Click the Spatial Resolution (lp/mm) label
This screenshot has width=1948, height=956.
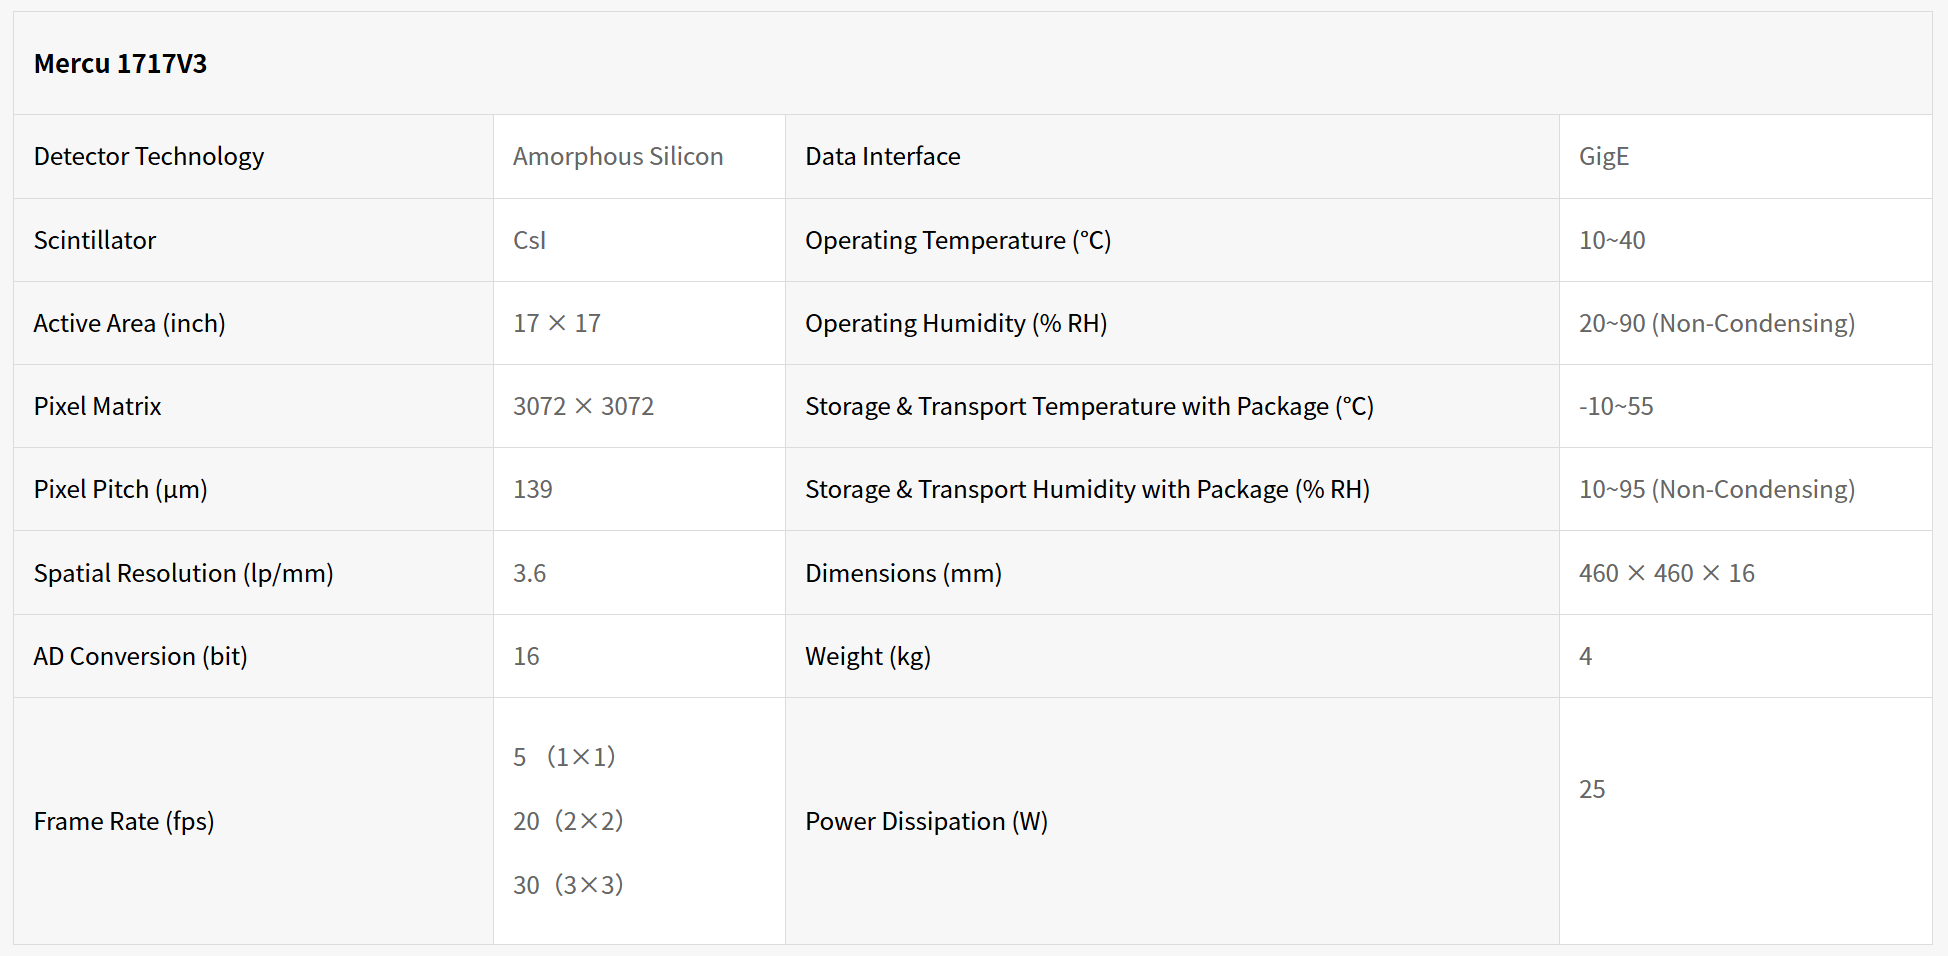tap(183, 574)
